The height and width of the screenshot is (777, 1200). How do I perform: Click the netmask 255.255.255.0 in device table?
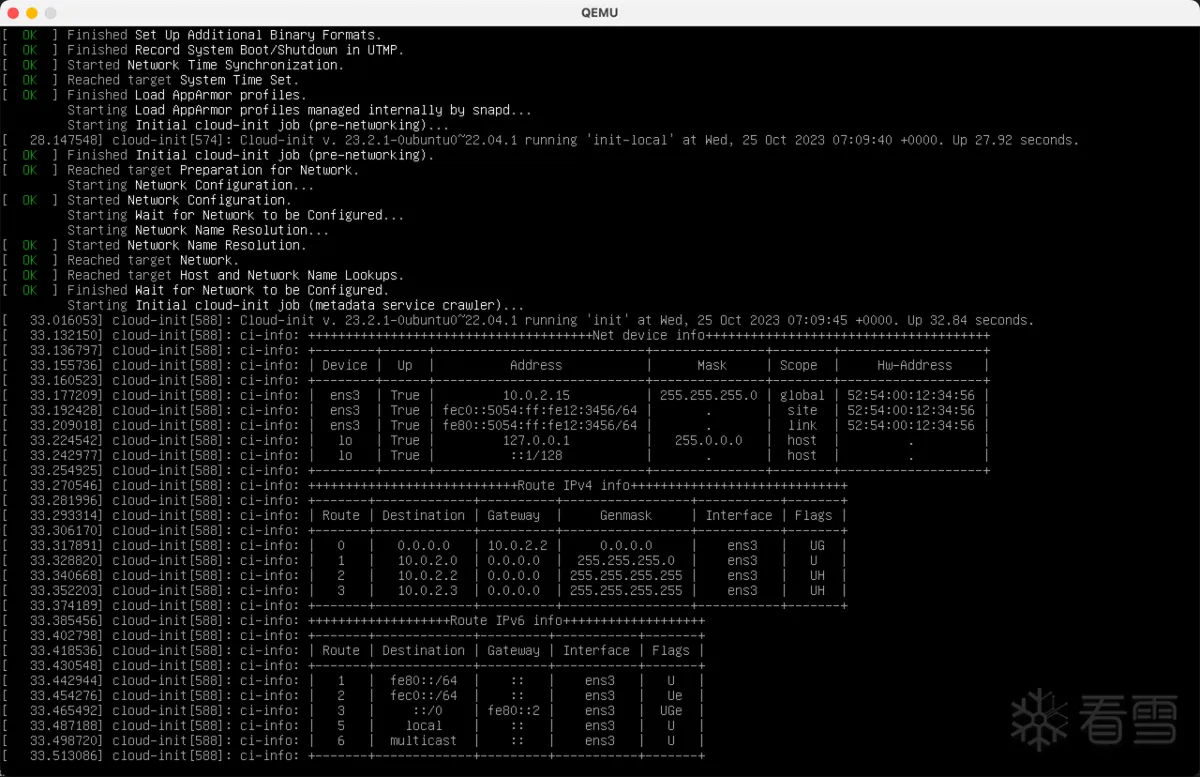(709, 395)
